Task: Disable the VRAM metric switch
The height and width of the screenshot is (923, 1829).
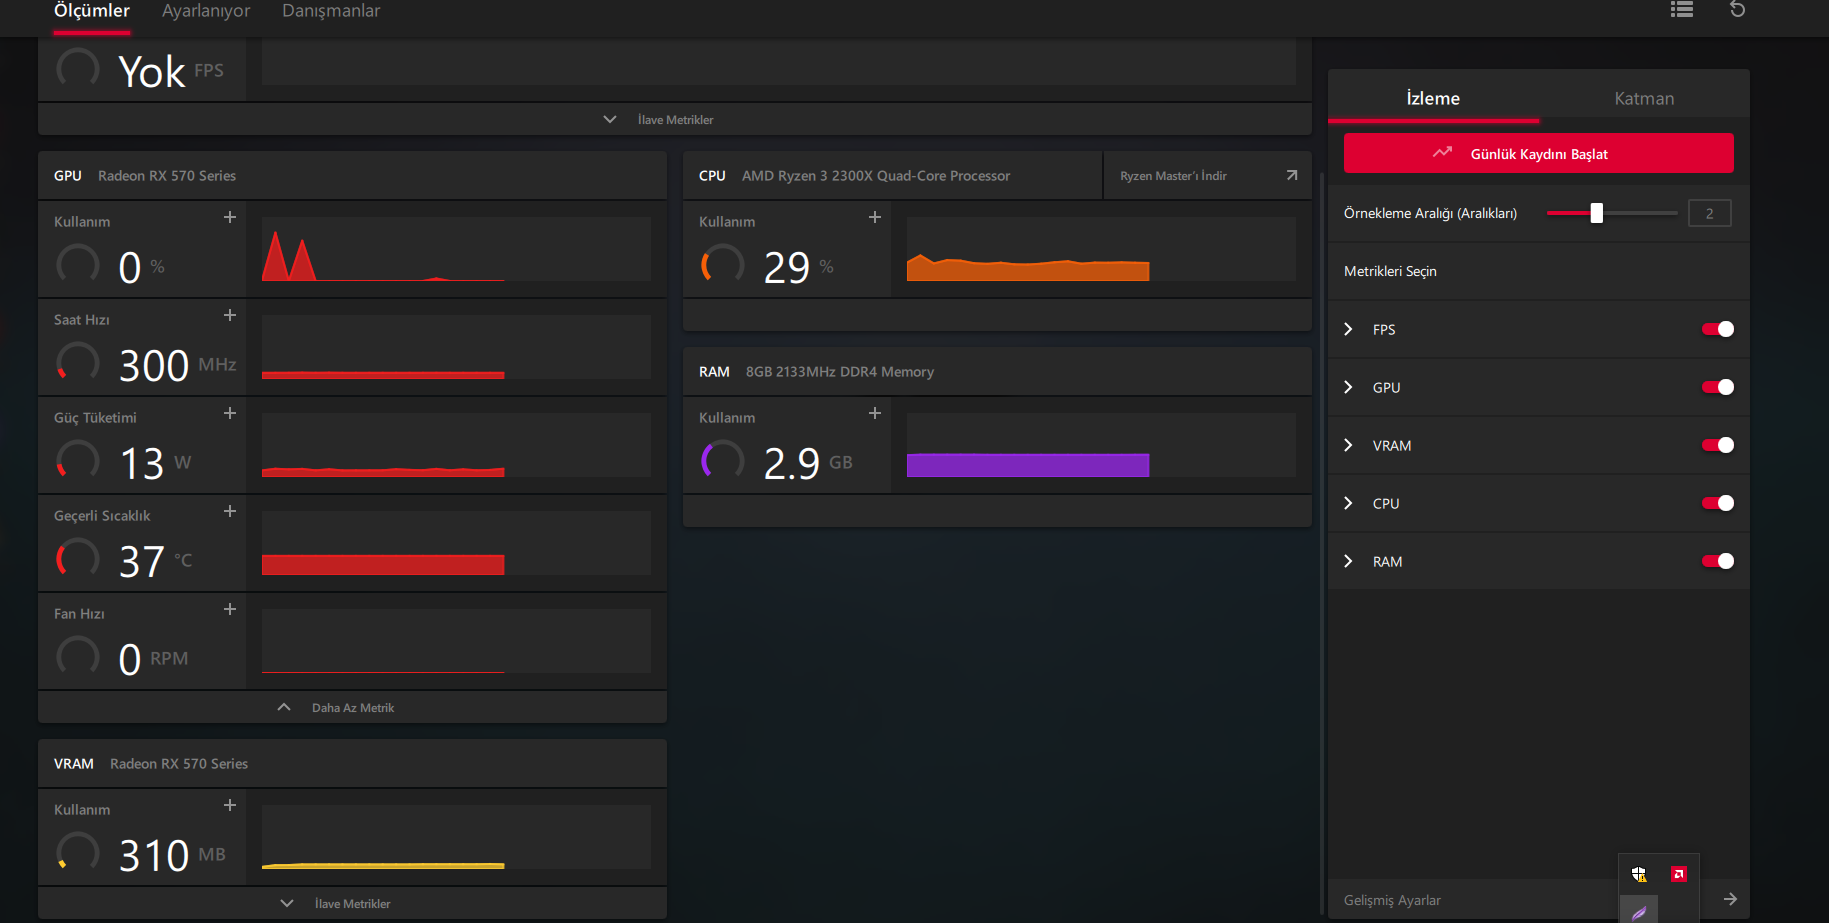Action: 1718,445
